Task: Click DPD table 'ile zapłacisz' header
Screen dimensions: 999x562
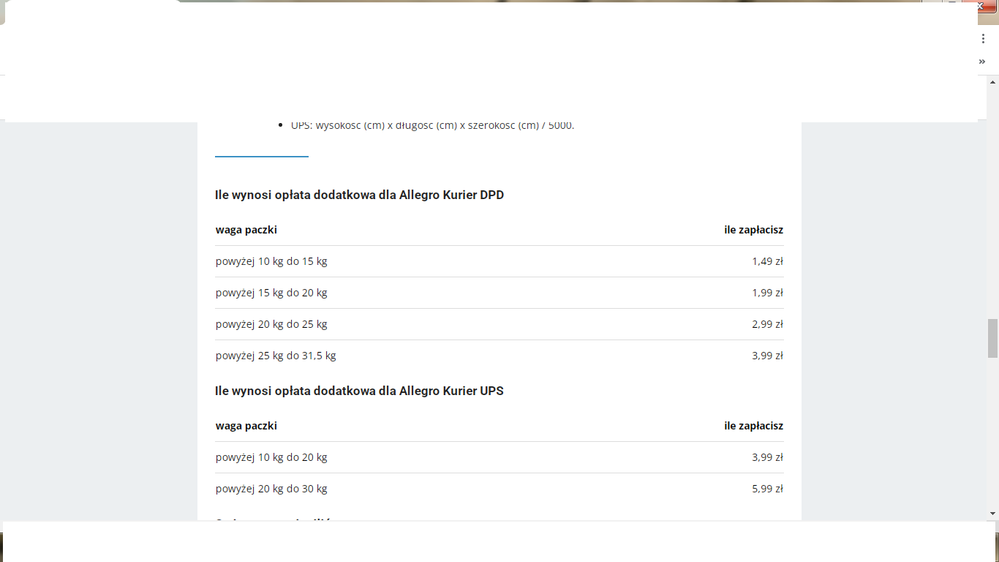Action: (x=753, y=230)
